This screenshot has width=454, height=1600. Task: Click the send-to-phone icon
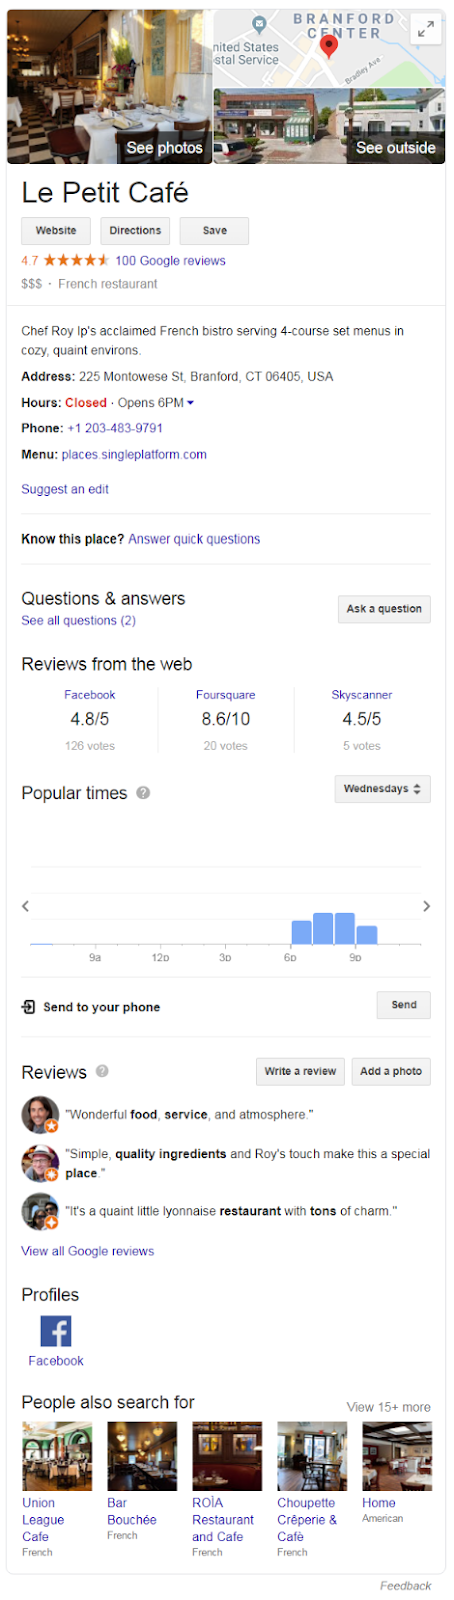pos(29,1007)
